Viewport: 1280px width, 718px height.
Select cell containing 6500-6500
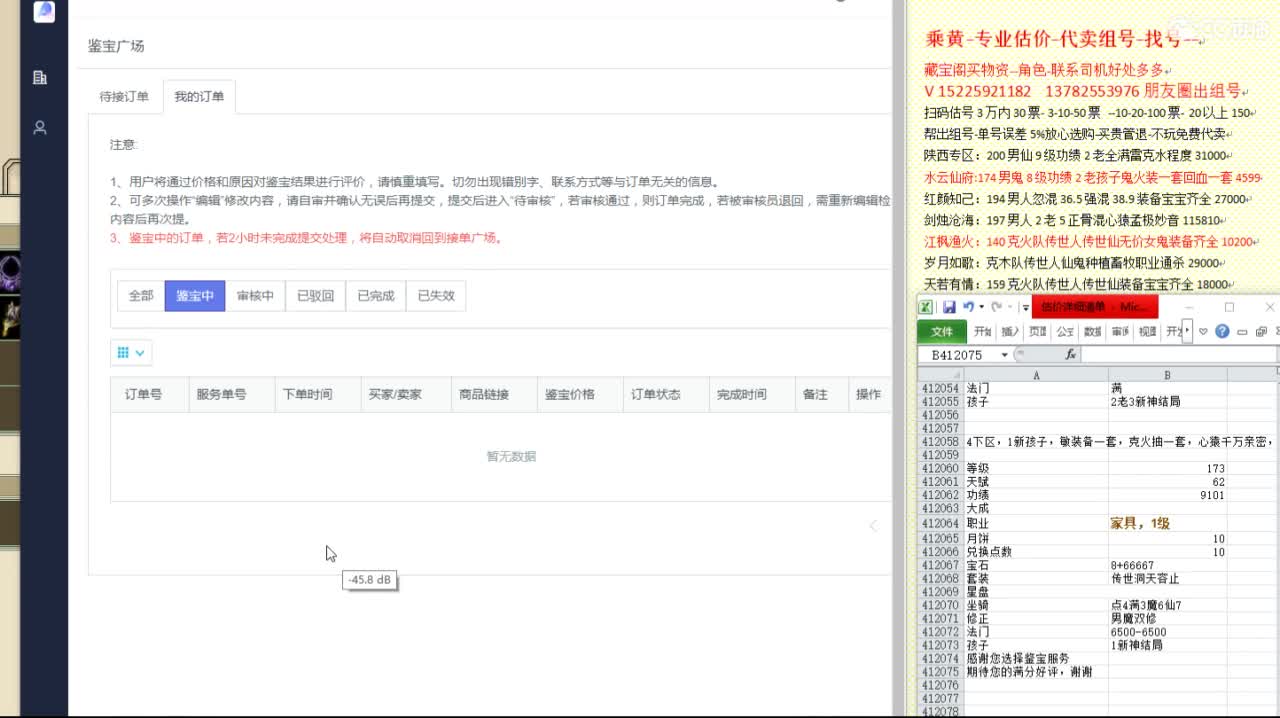1167,632
